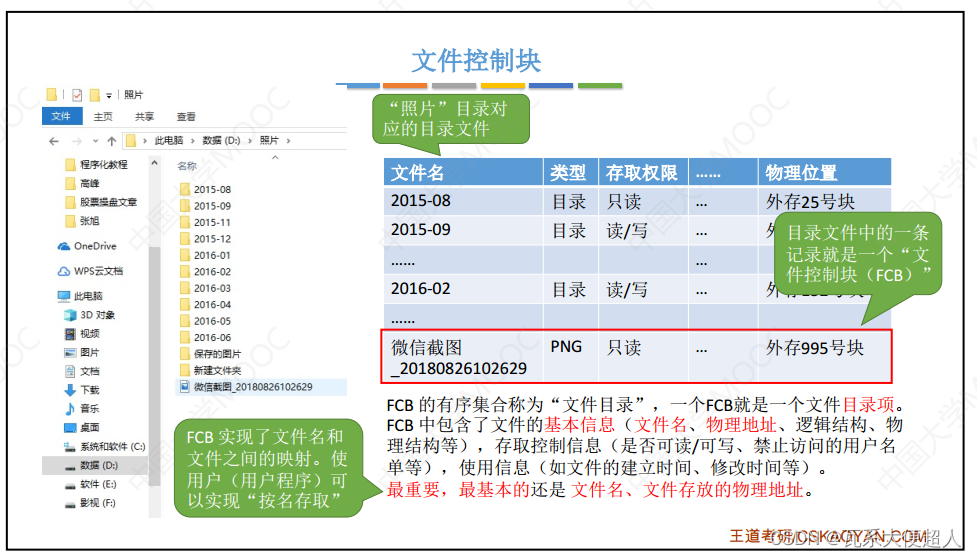
Task: Click the 影视 (F:) drive icon
Action: click(x=70, y=503)
